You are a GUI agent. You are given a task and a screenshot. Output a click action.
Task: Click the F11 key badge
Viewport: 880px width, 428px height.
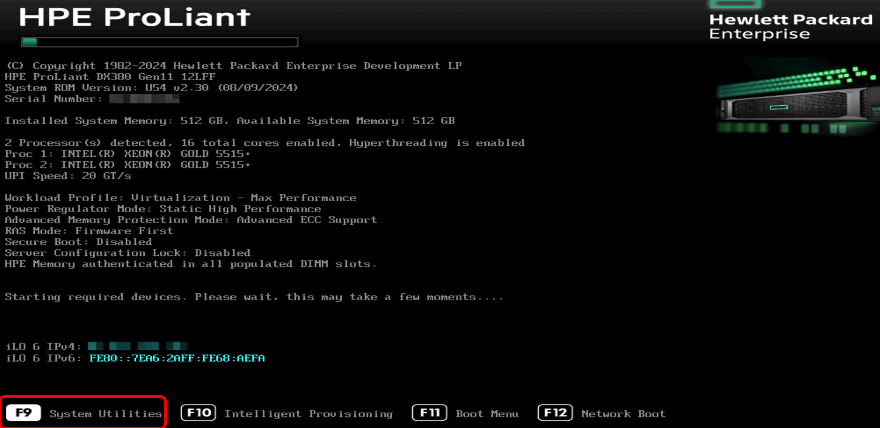[x=429, y=413]
